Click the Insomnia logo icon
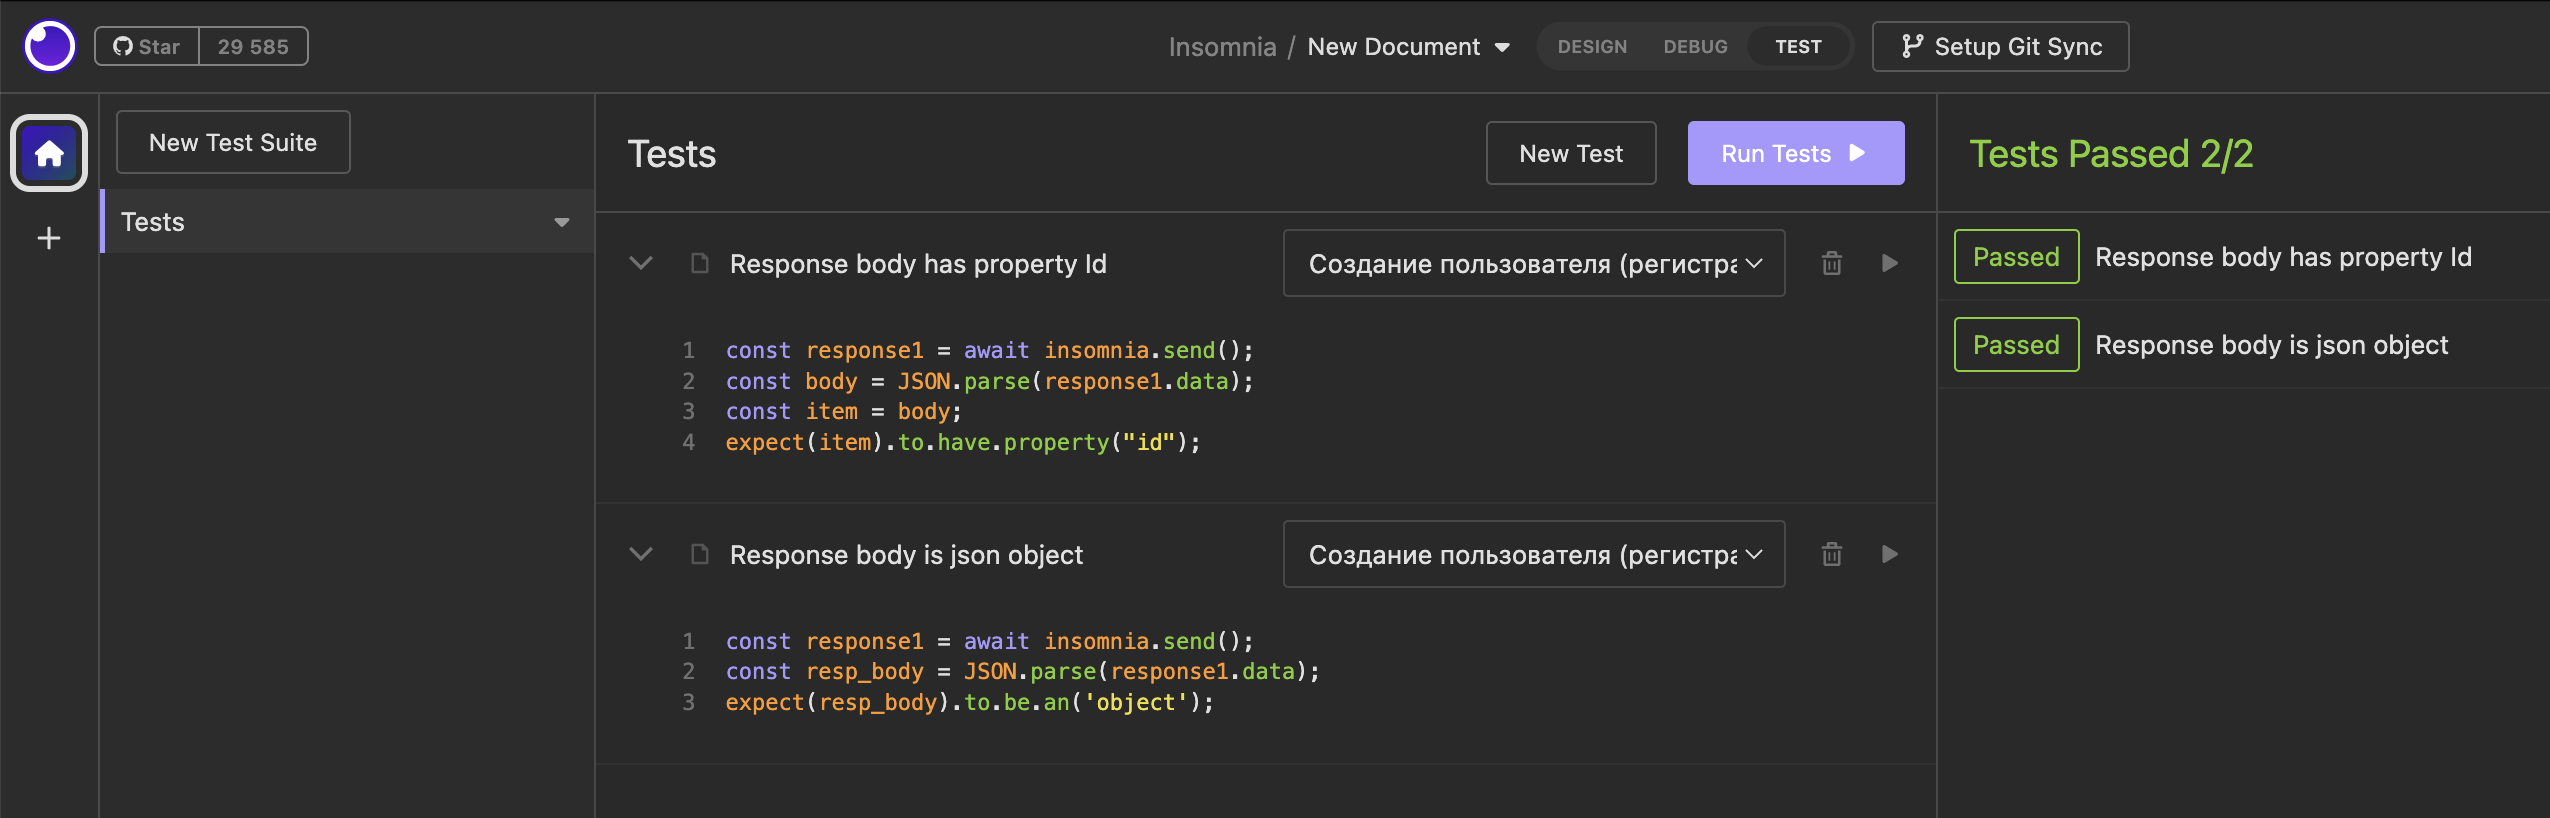Image resolution: width=2550 pixels, height=818 pixels. 49,46
